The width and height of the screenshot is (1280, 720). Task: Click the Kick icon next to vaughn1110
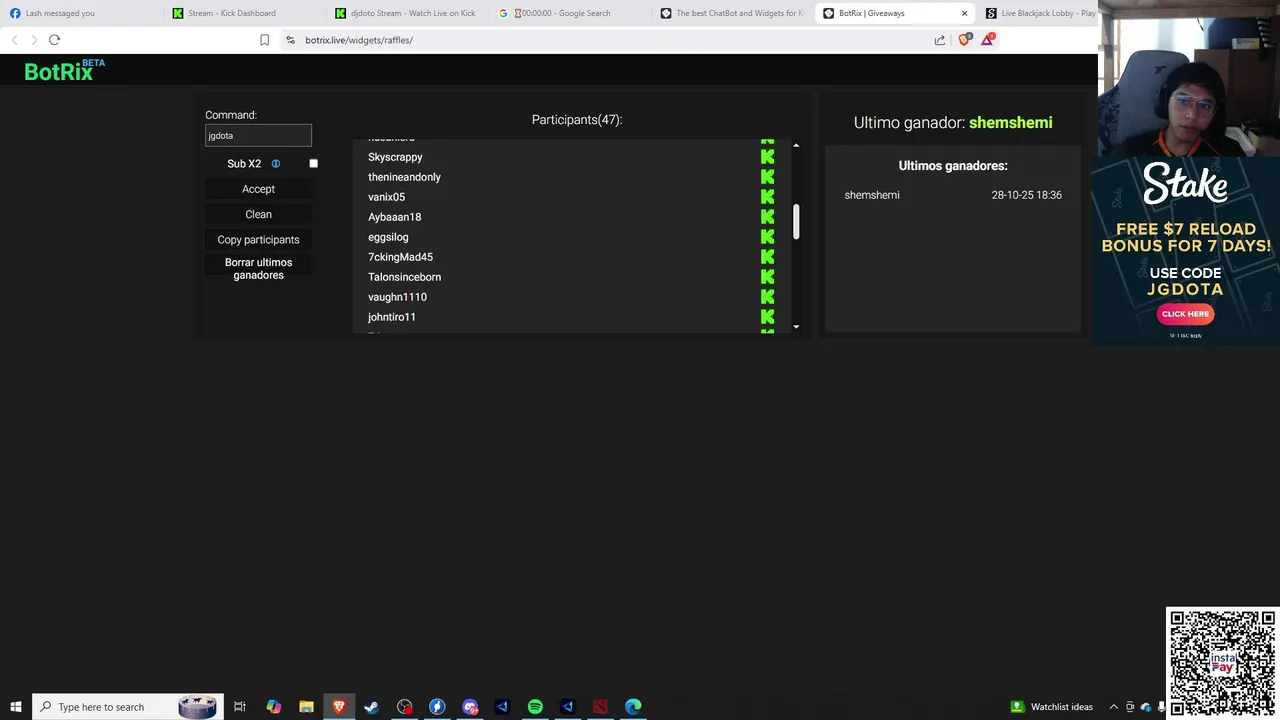pos(767,297)
